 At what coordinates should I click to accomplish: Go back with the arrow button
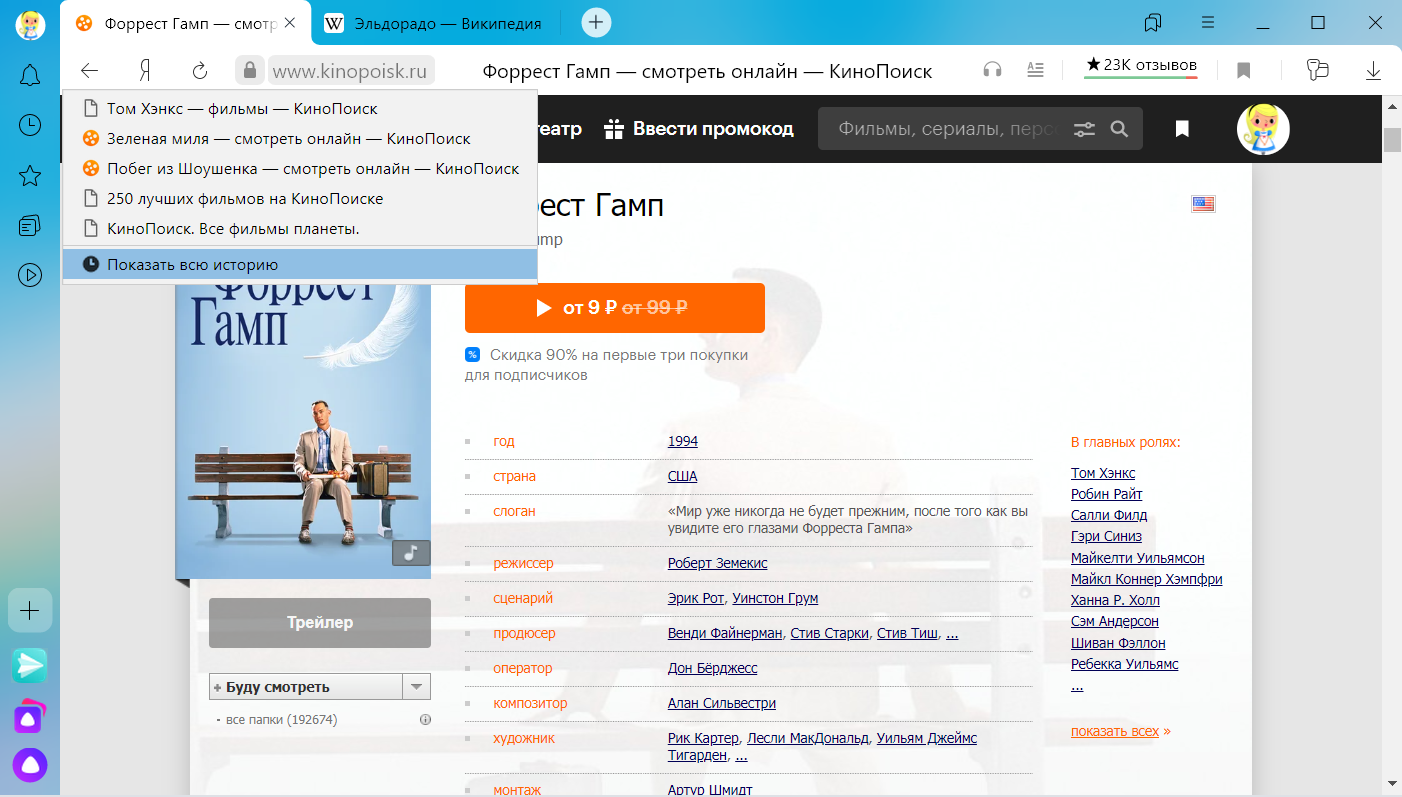click(x=90, y=70)
